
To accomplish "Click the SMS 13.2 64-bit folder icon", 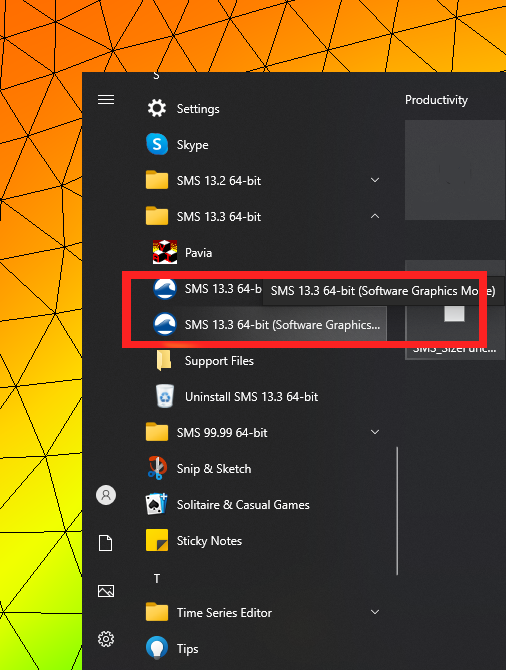I will [157, 180].
